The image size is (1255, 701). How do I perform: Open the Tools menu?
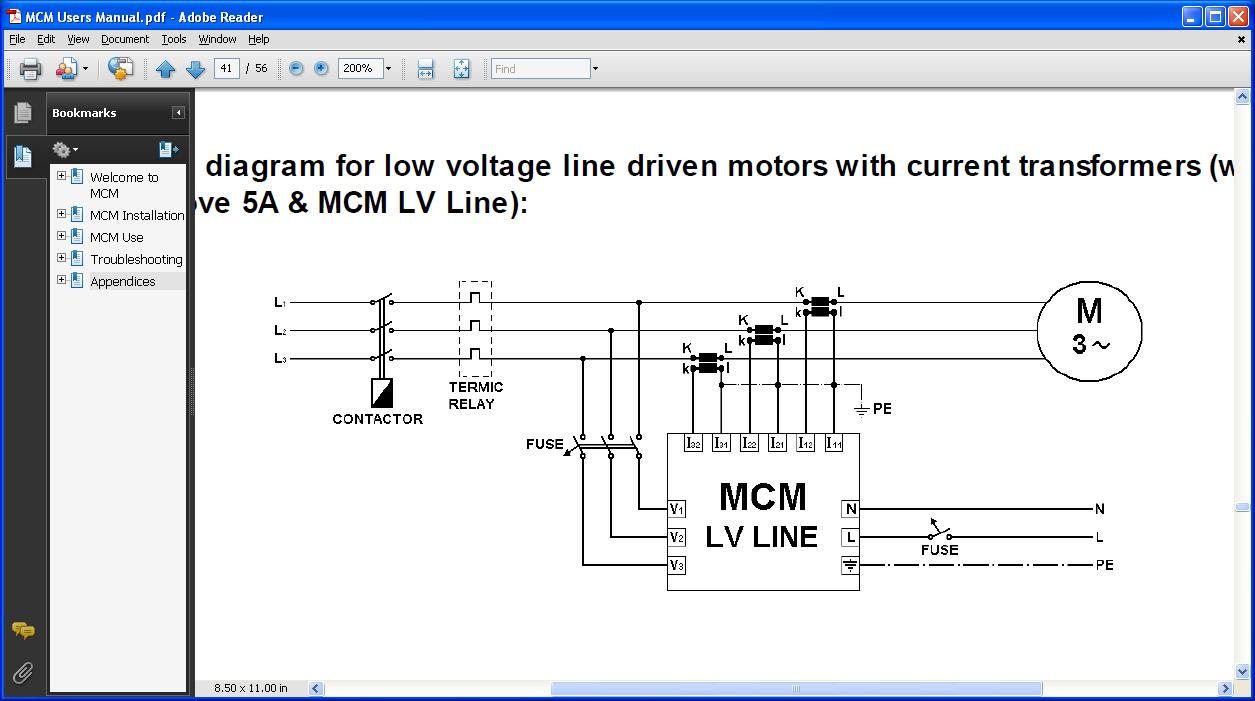(x=174, y=39)
